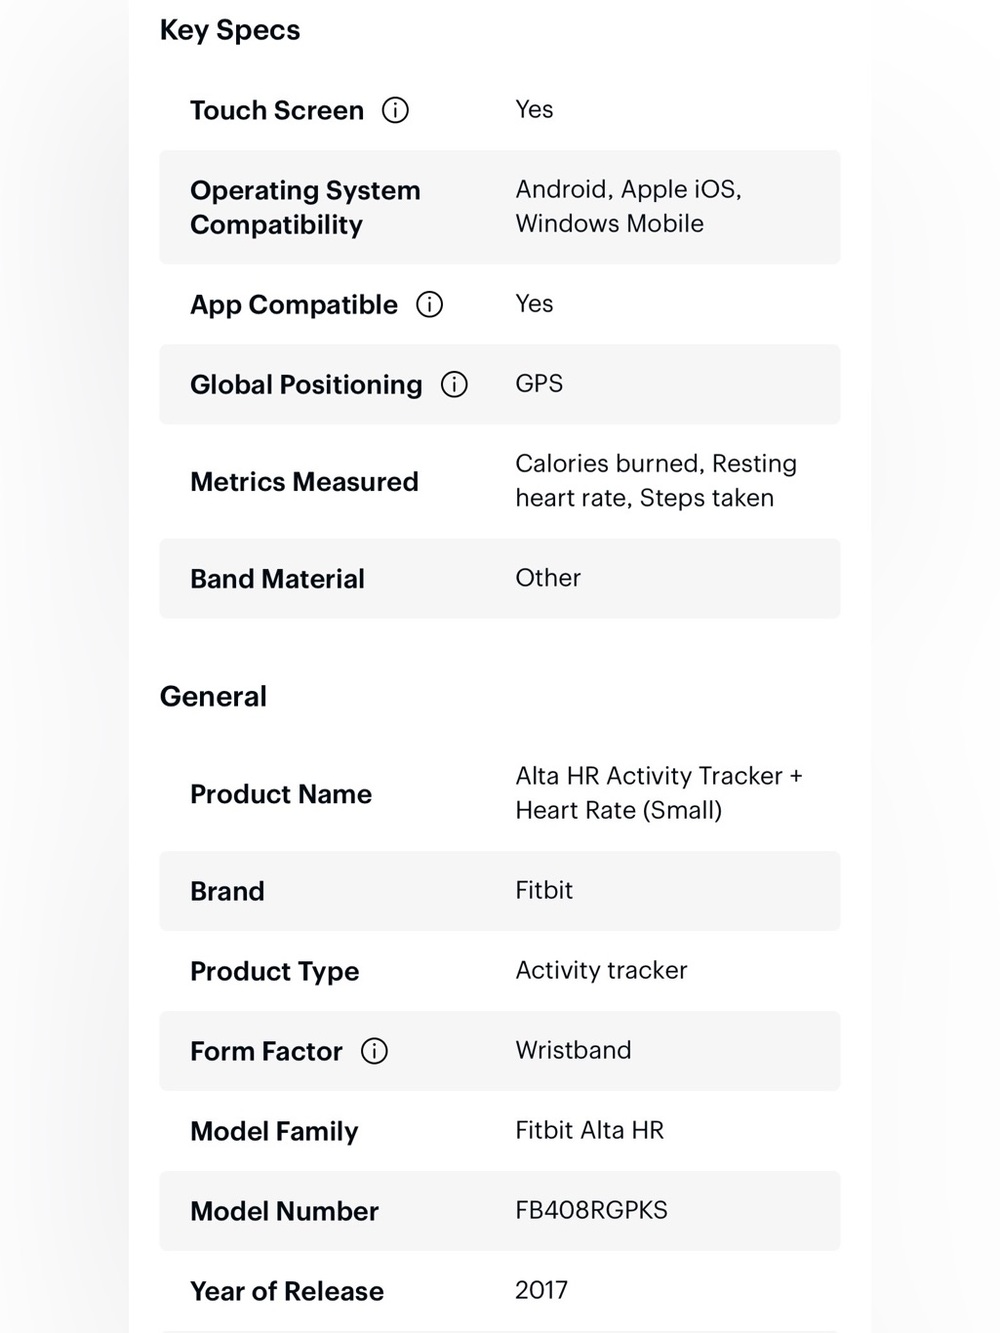The width and height of the screenshot is (1000, 1333).
Task: Open Touch Screen info icon
Action: click(395, 110)
